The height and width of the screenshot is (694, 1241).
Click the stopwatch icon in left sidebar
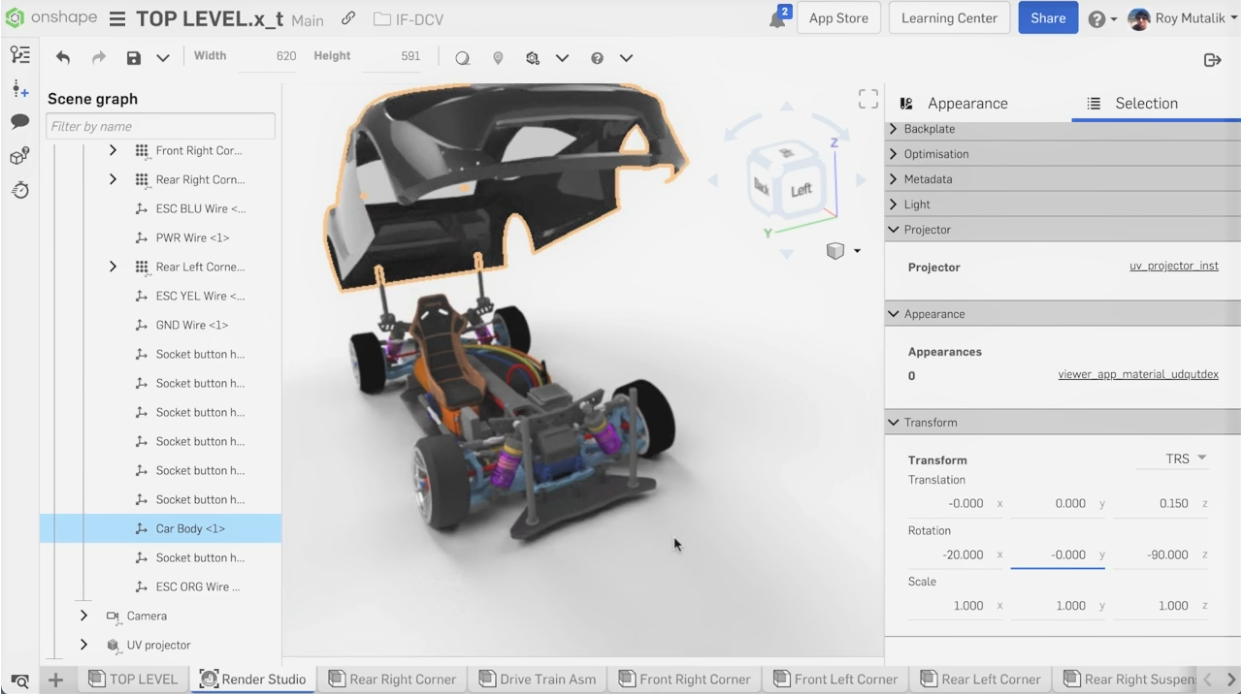18,189
